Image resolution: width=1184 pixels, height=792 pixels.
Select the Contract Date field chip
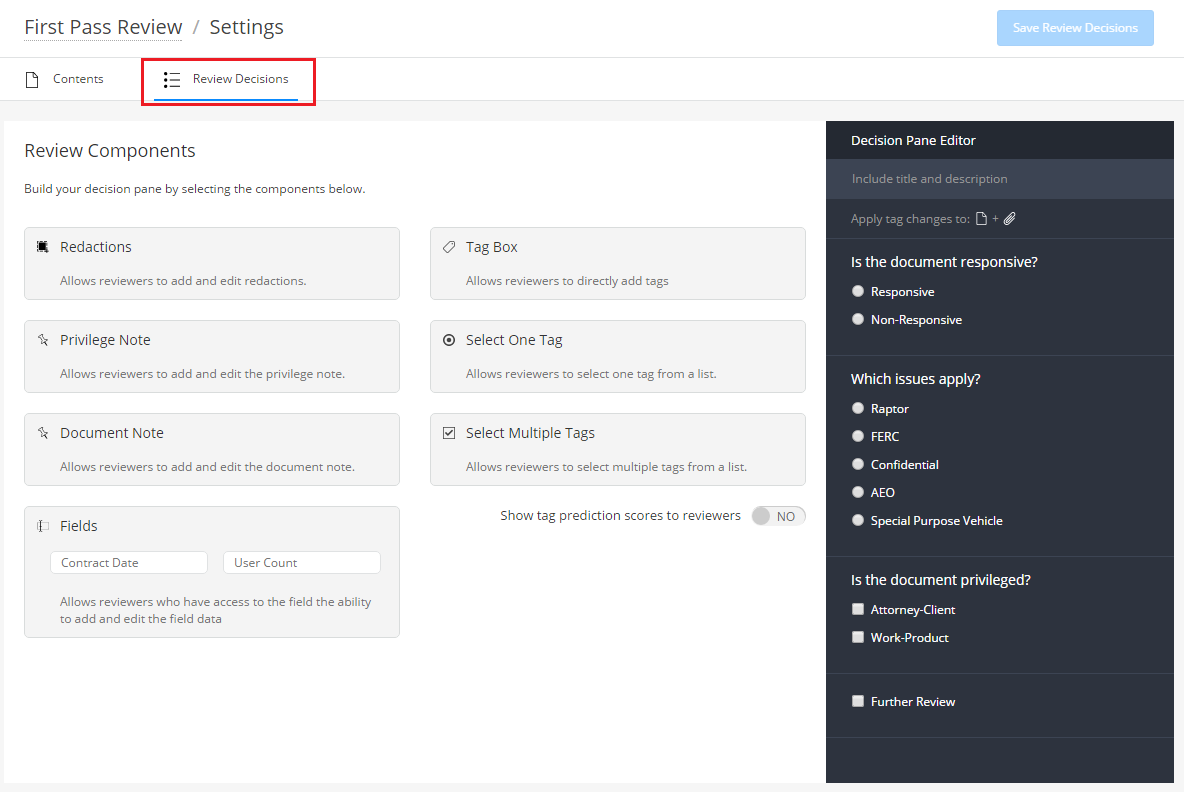click(x=129, y=562)
